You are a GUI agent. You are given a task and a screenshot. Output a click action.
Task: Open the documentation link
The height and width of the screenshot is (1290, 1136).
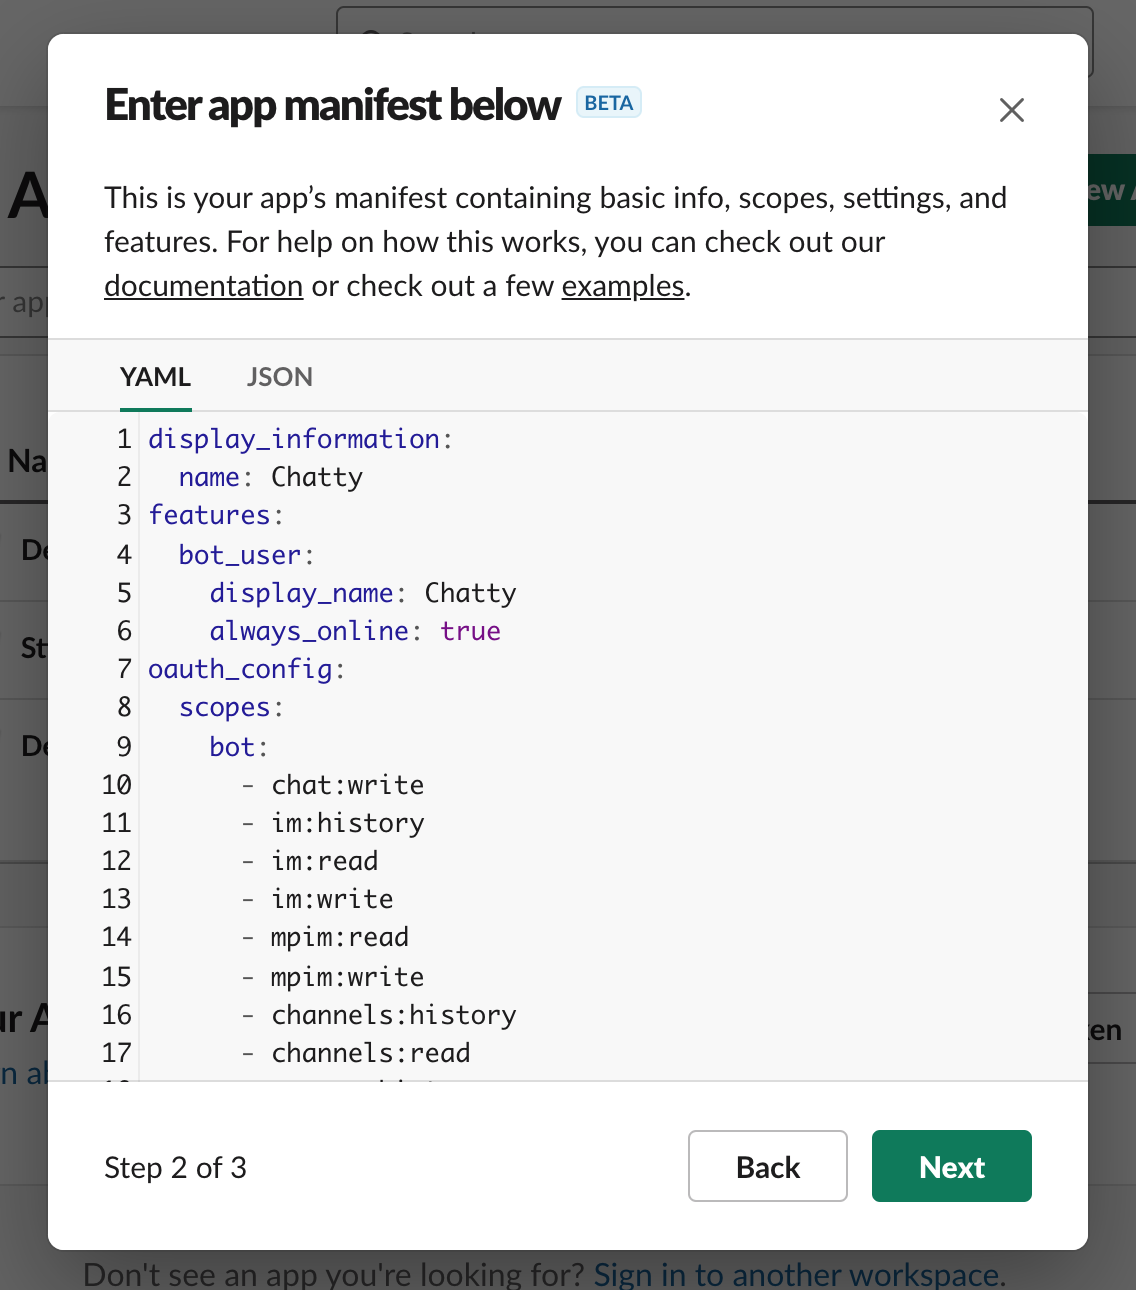point(204,286)
